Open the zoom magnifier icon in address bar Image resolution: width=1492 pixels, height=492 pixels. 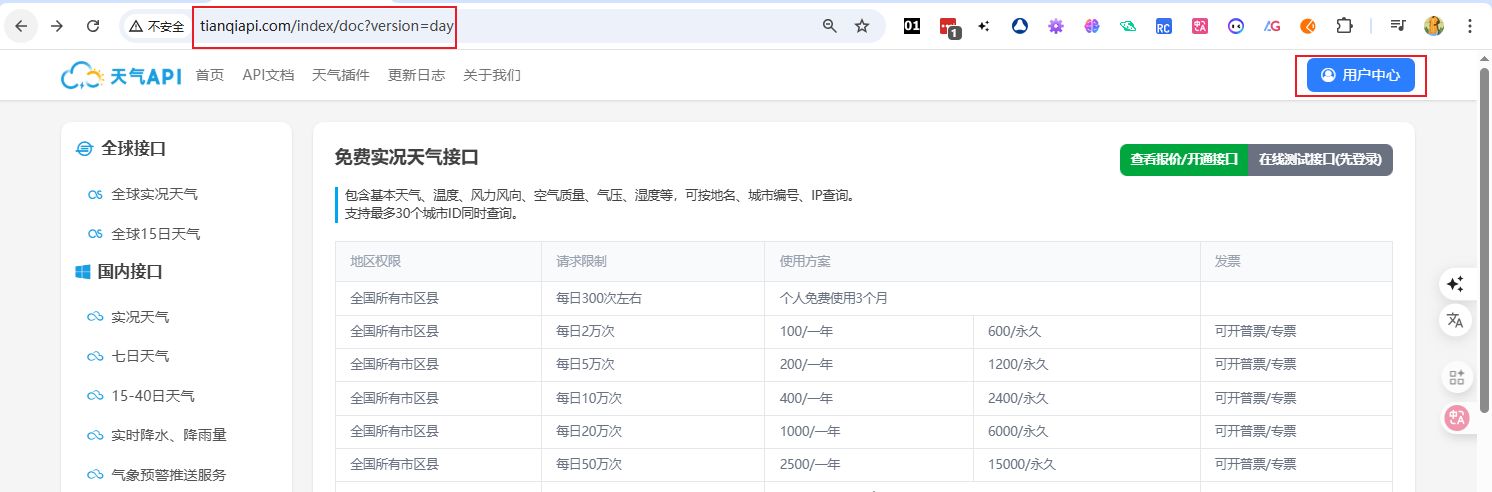pos(829,26)
